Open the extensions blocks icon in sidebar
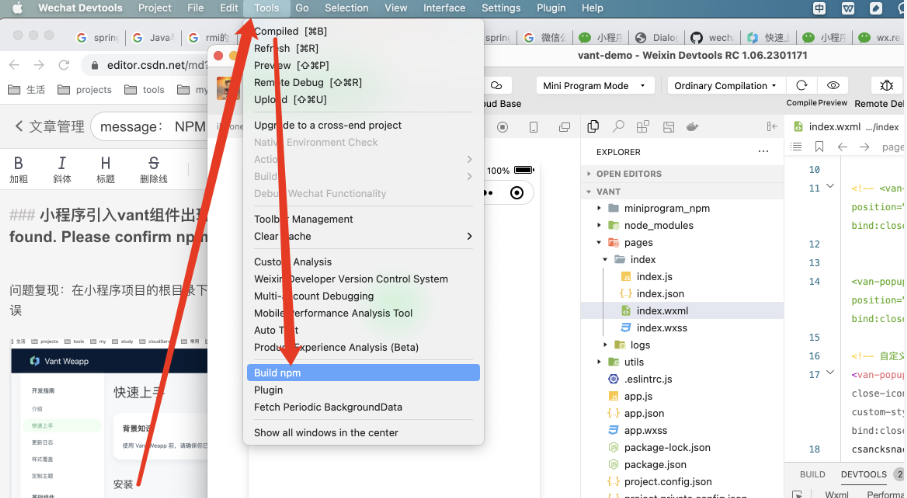Image resolution: width=907 pixels, height=498 pixels. 643,127
